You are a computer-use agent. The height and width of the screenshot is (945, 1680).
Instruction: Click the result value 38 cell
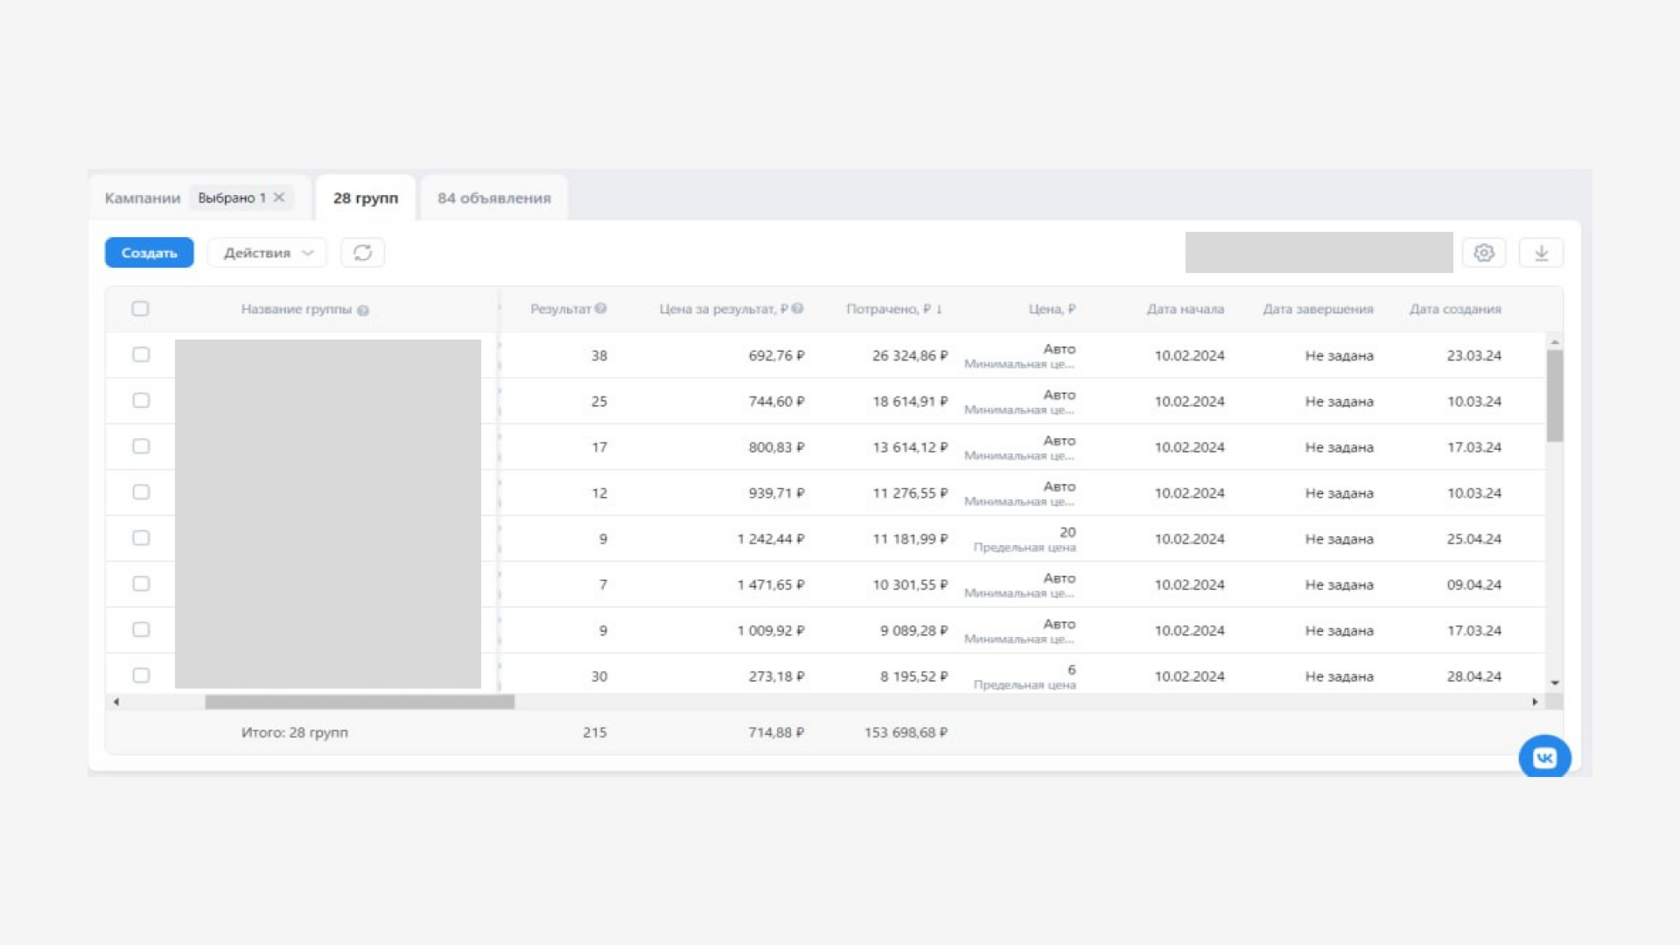[x=599, y=356]
